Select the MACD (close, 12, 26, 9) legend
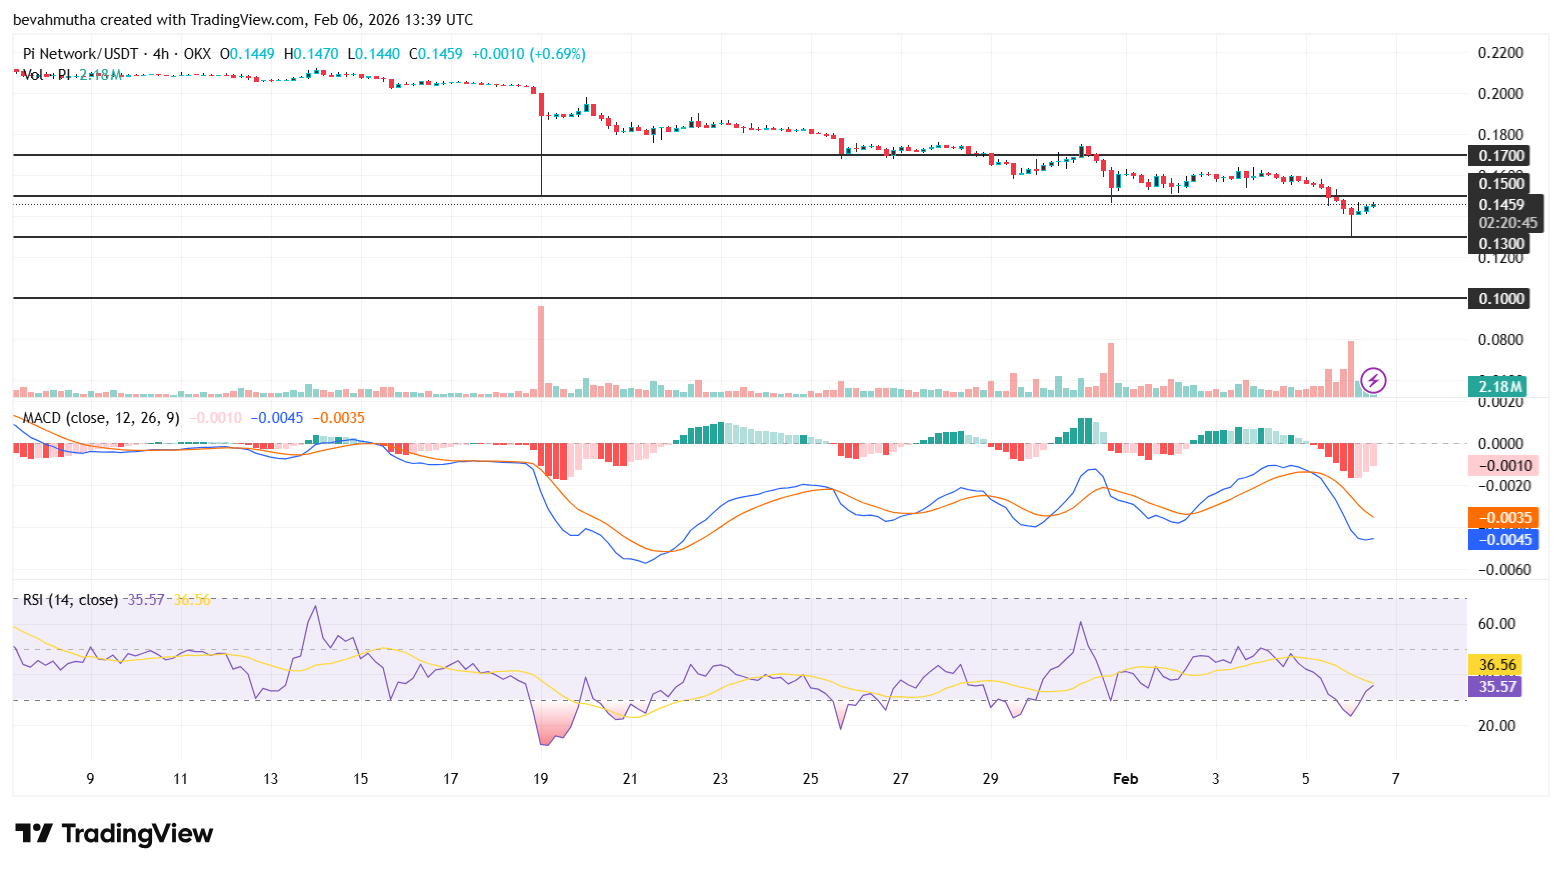The image size is (1562, 871). 100,418
